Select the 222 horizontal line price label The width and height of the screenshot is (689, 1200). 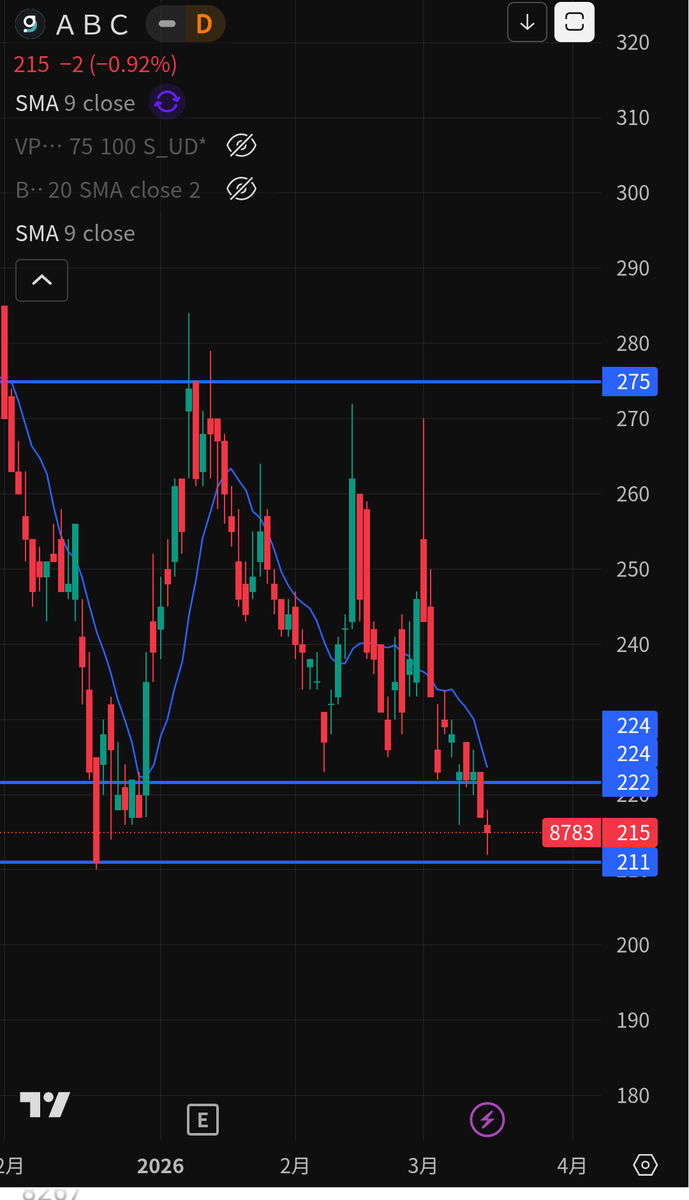[x=630, y=782]
